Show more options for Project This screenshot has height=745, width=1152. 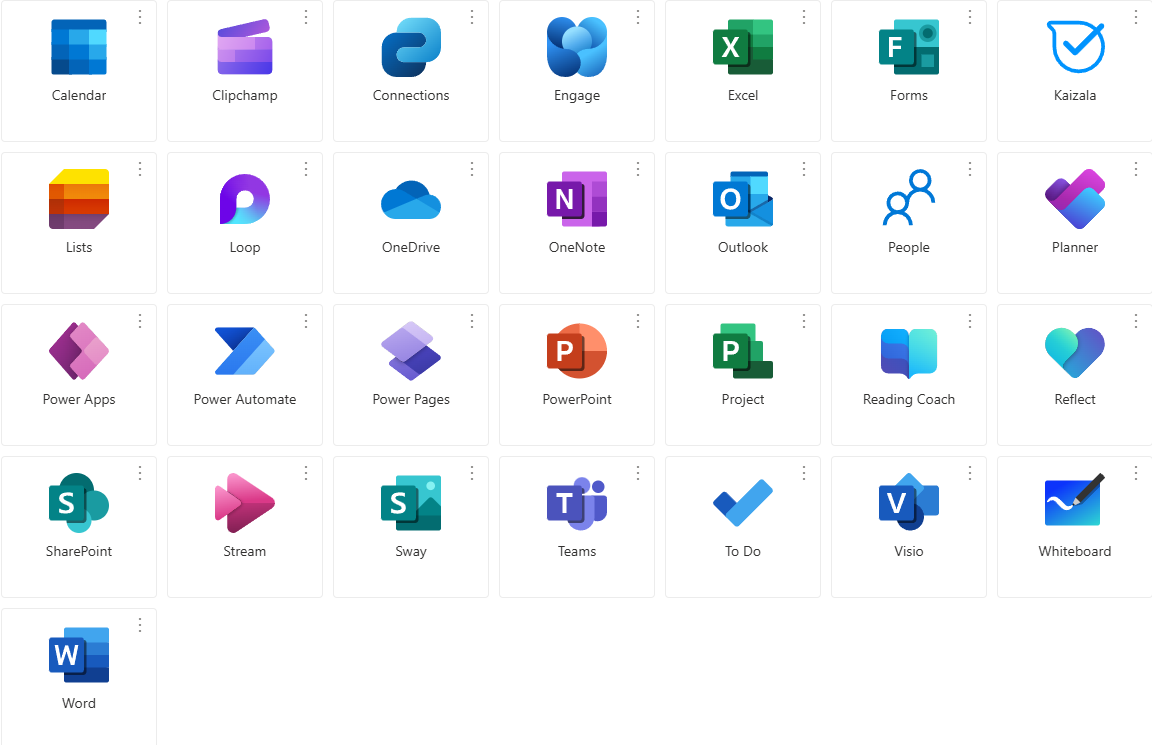[804, 321]
